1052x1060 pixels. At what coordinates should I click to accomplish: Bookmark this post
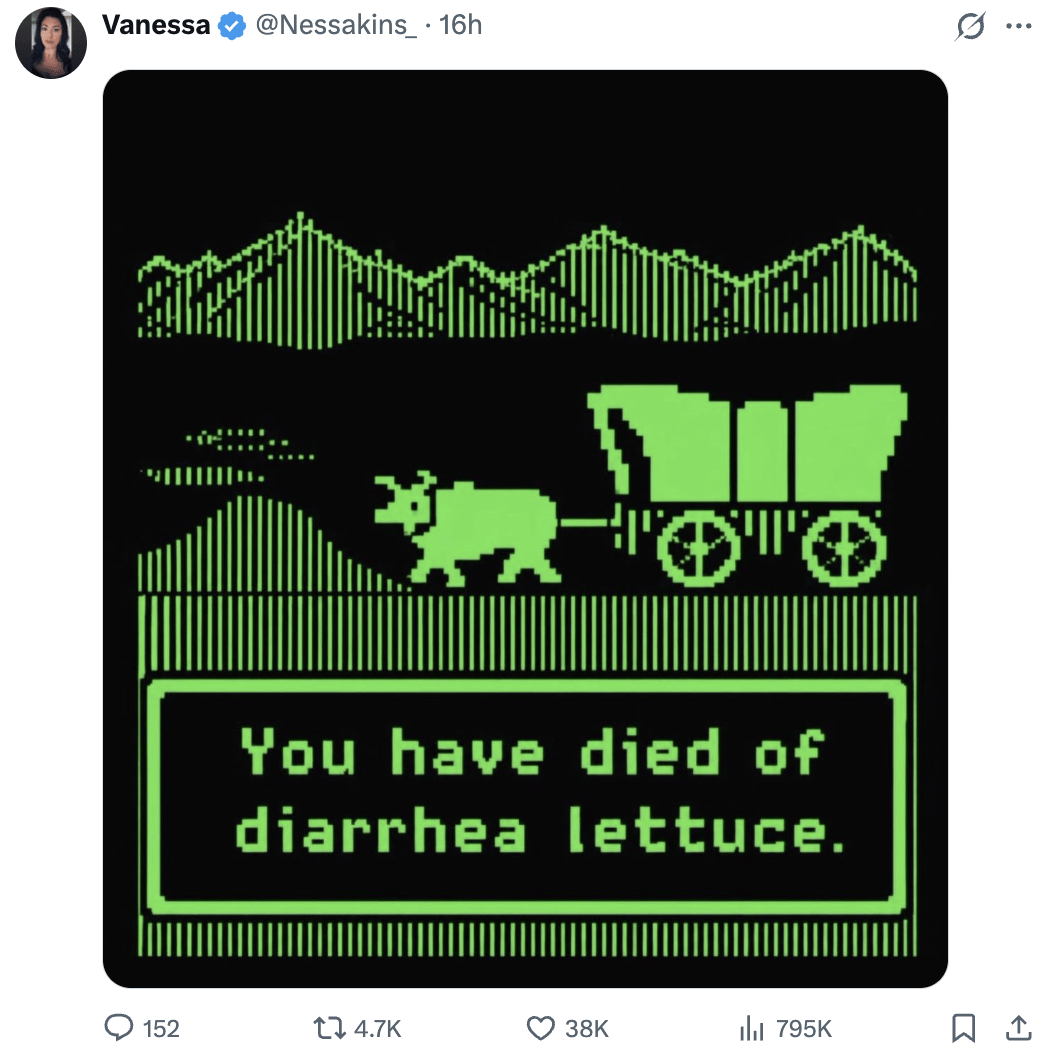point(963,1028)
